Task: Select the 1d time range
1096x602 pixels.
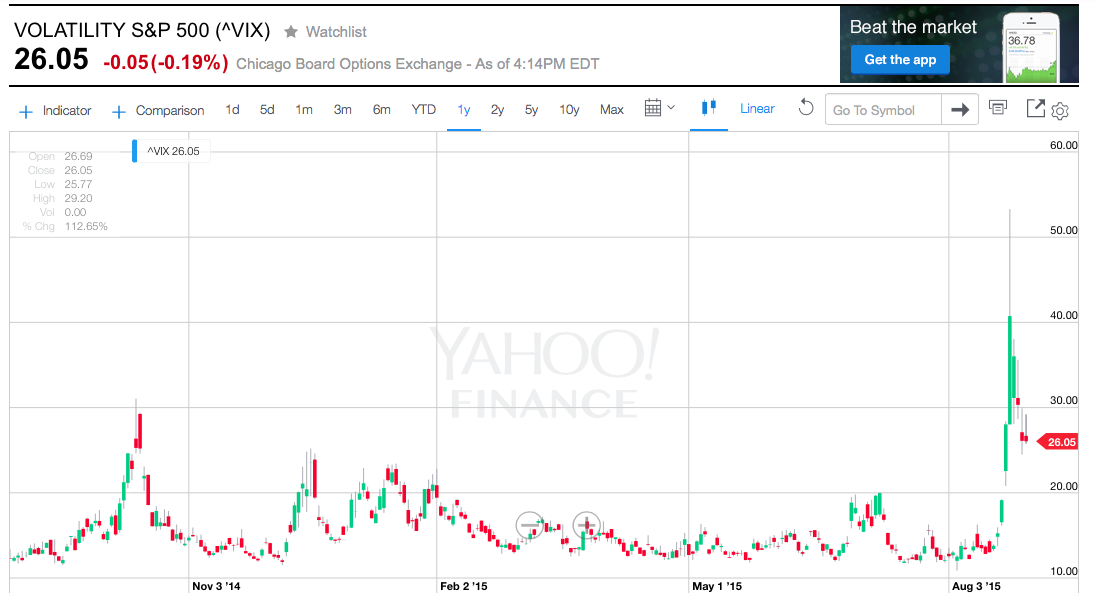Action: coord(232,110)
